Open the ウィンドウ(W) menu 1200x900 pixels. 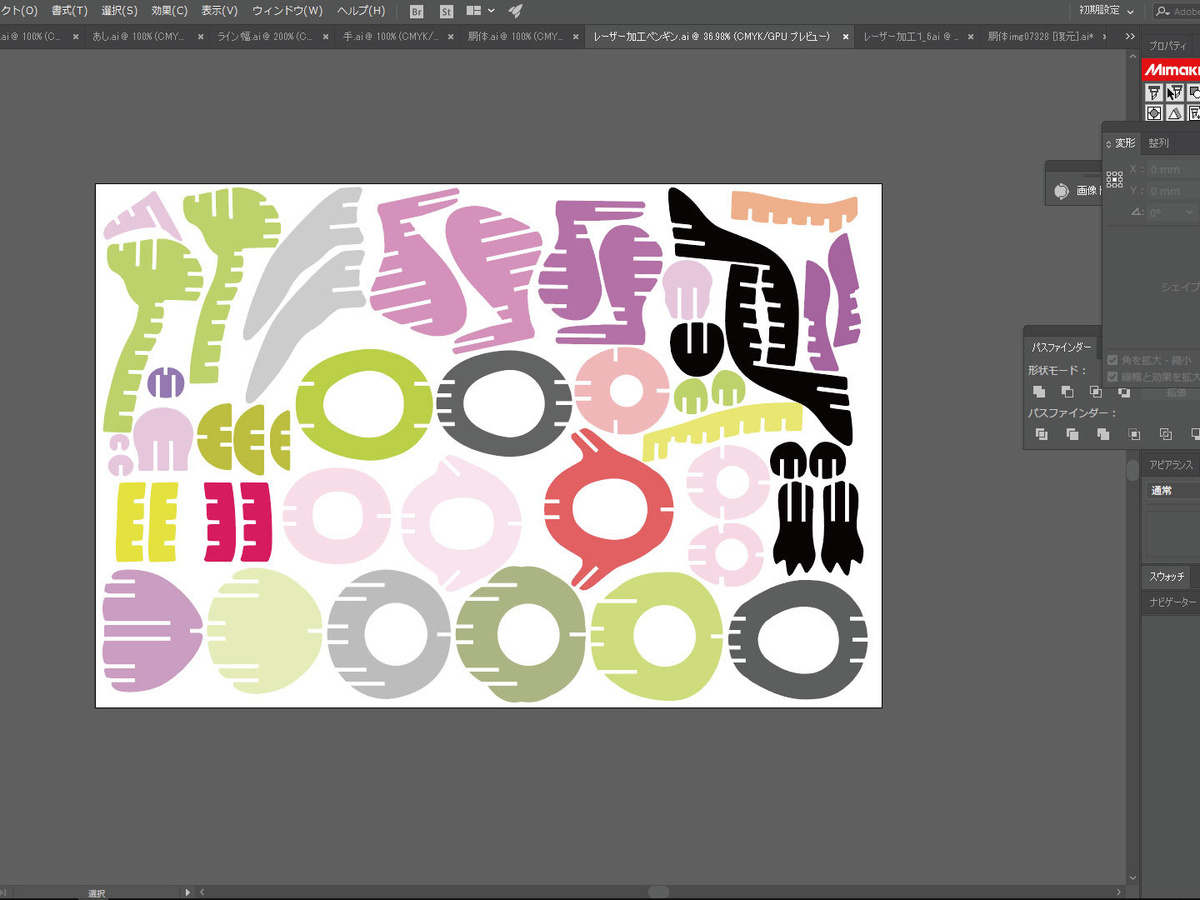point(287,11)
